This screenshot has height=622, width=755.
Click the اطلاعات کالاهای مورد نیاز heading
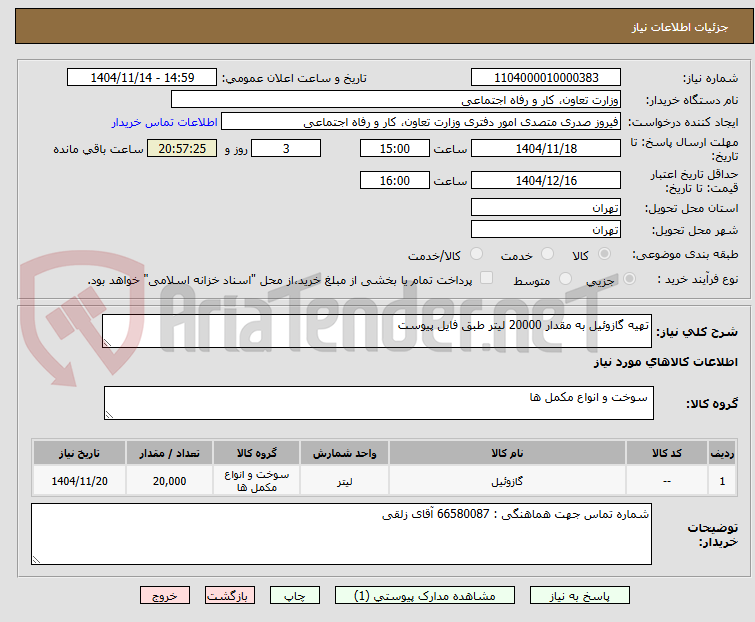coord(665,362)
